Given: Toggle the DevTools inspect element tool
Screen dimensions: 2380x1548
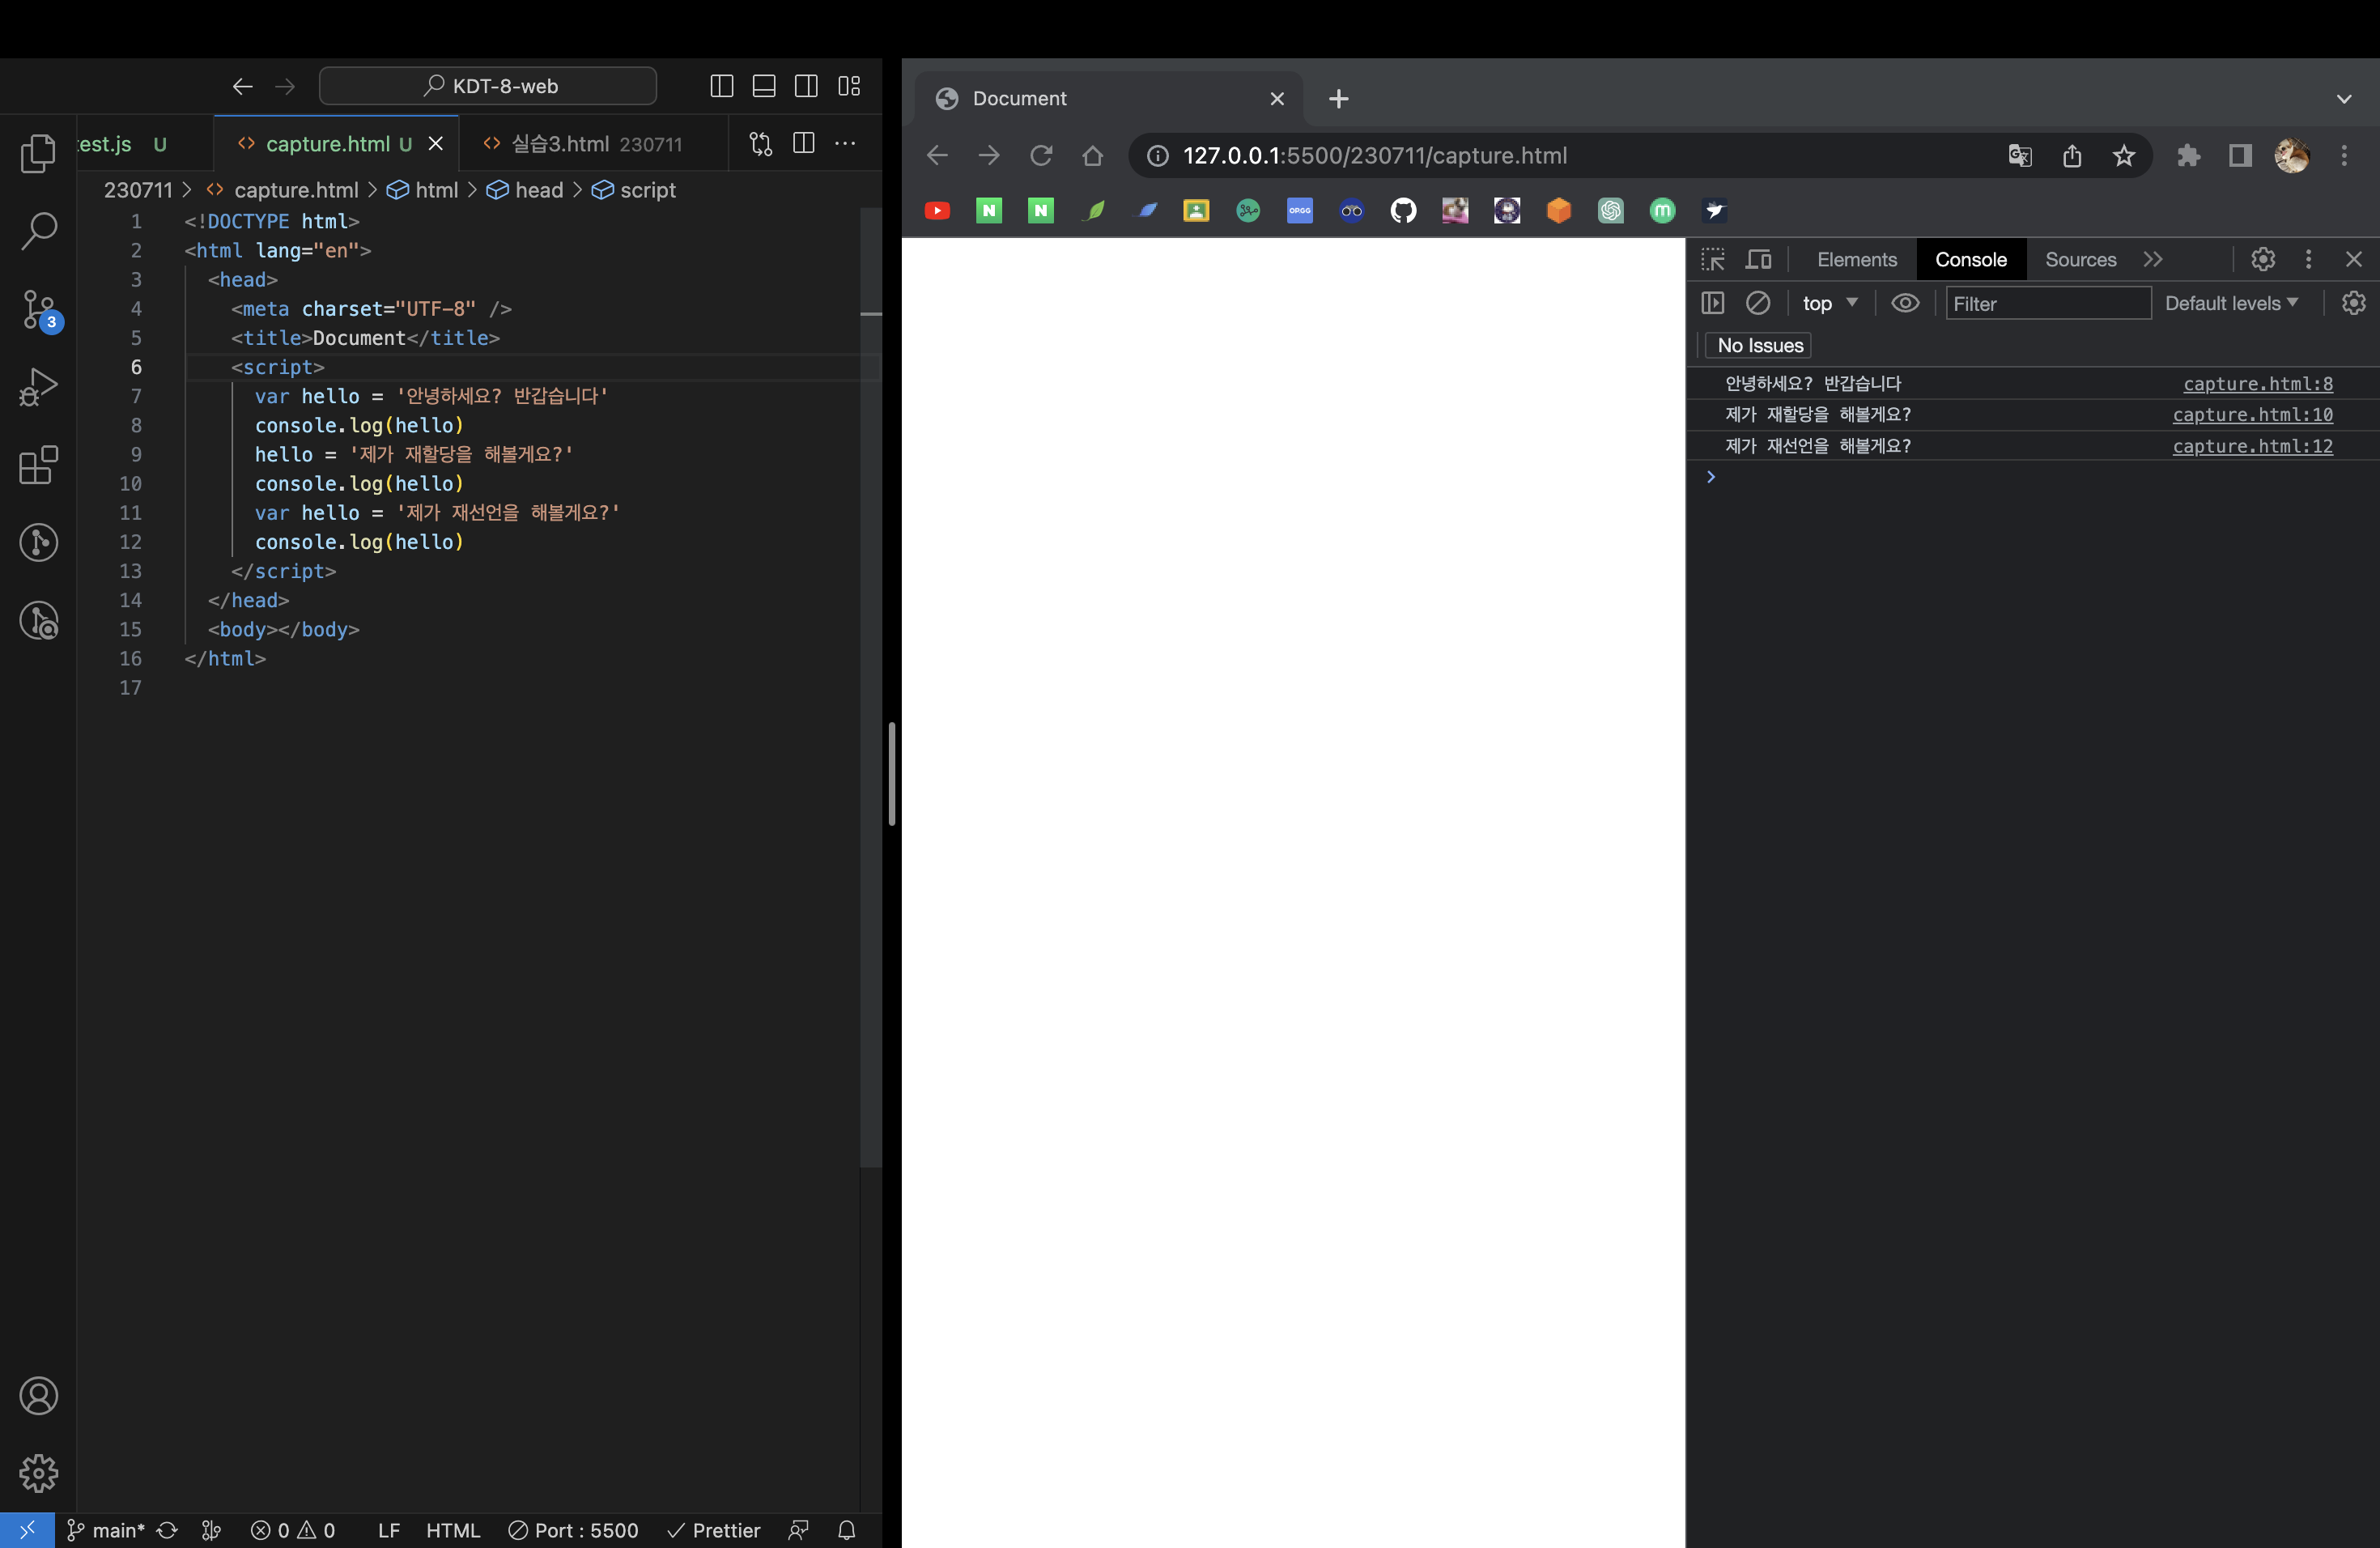Looking at the screenshot, I should pyautogui.click(x=1713, y=260).
